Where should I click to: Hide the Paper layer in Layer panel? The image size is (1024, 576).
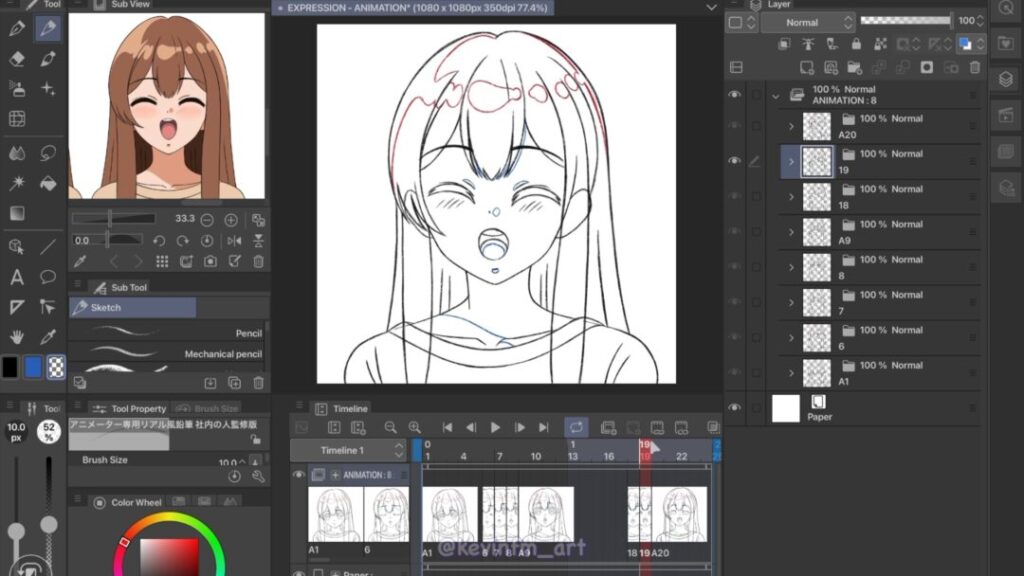click(735, 408)
